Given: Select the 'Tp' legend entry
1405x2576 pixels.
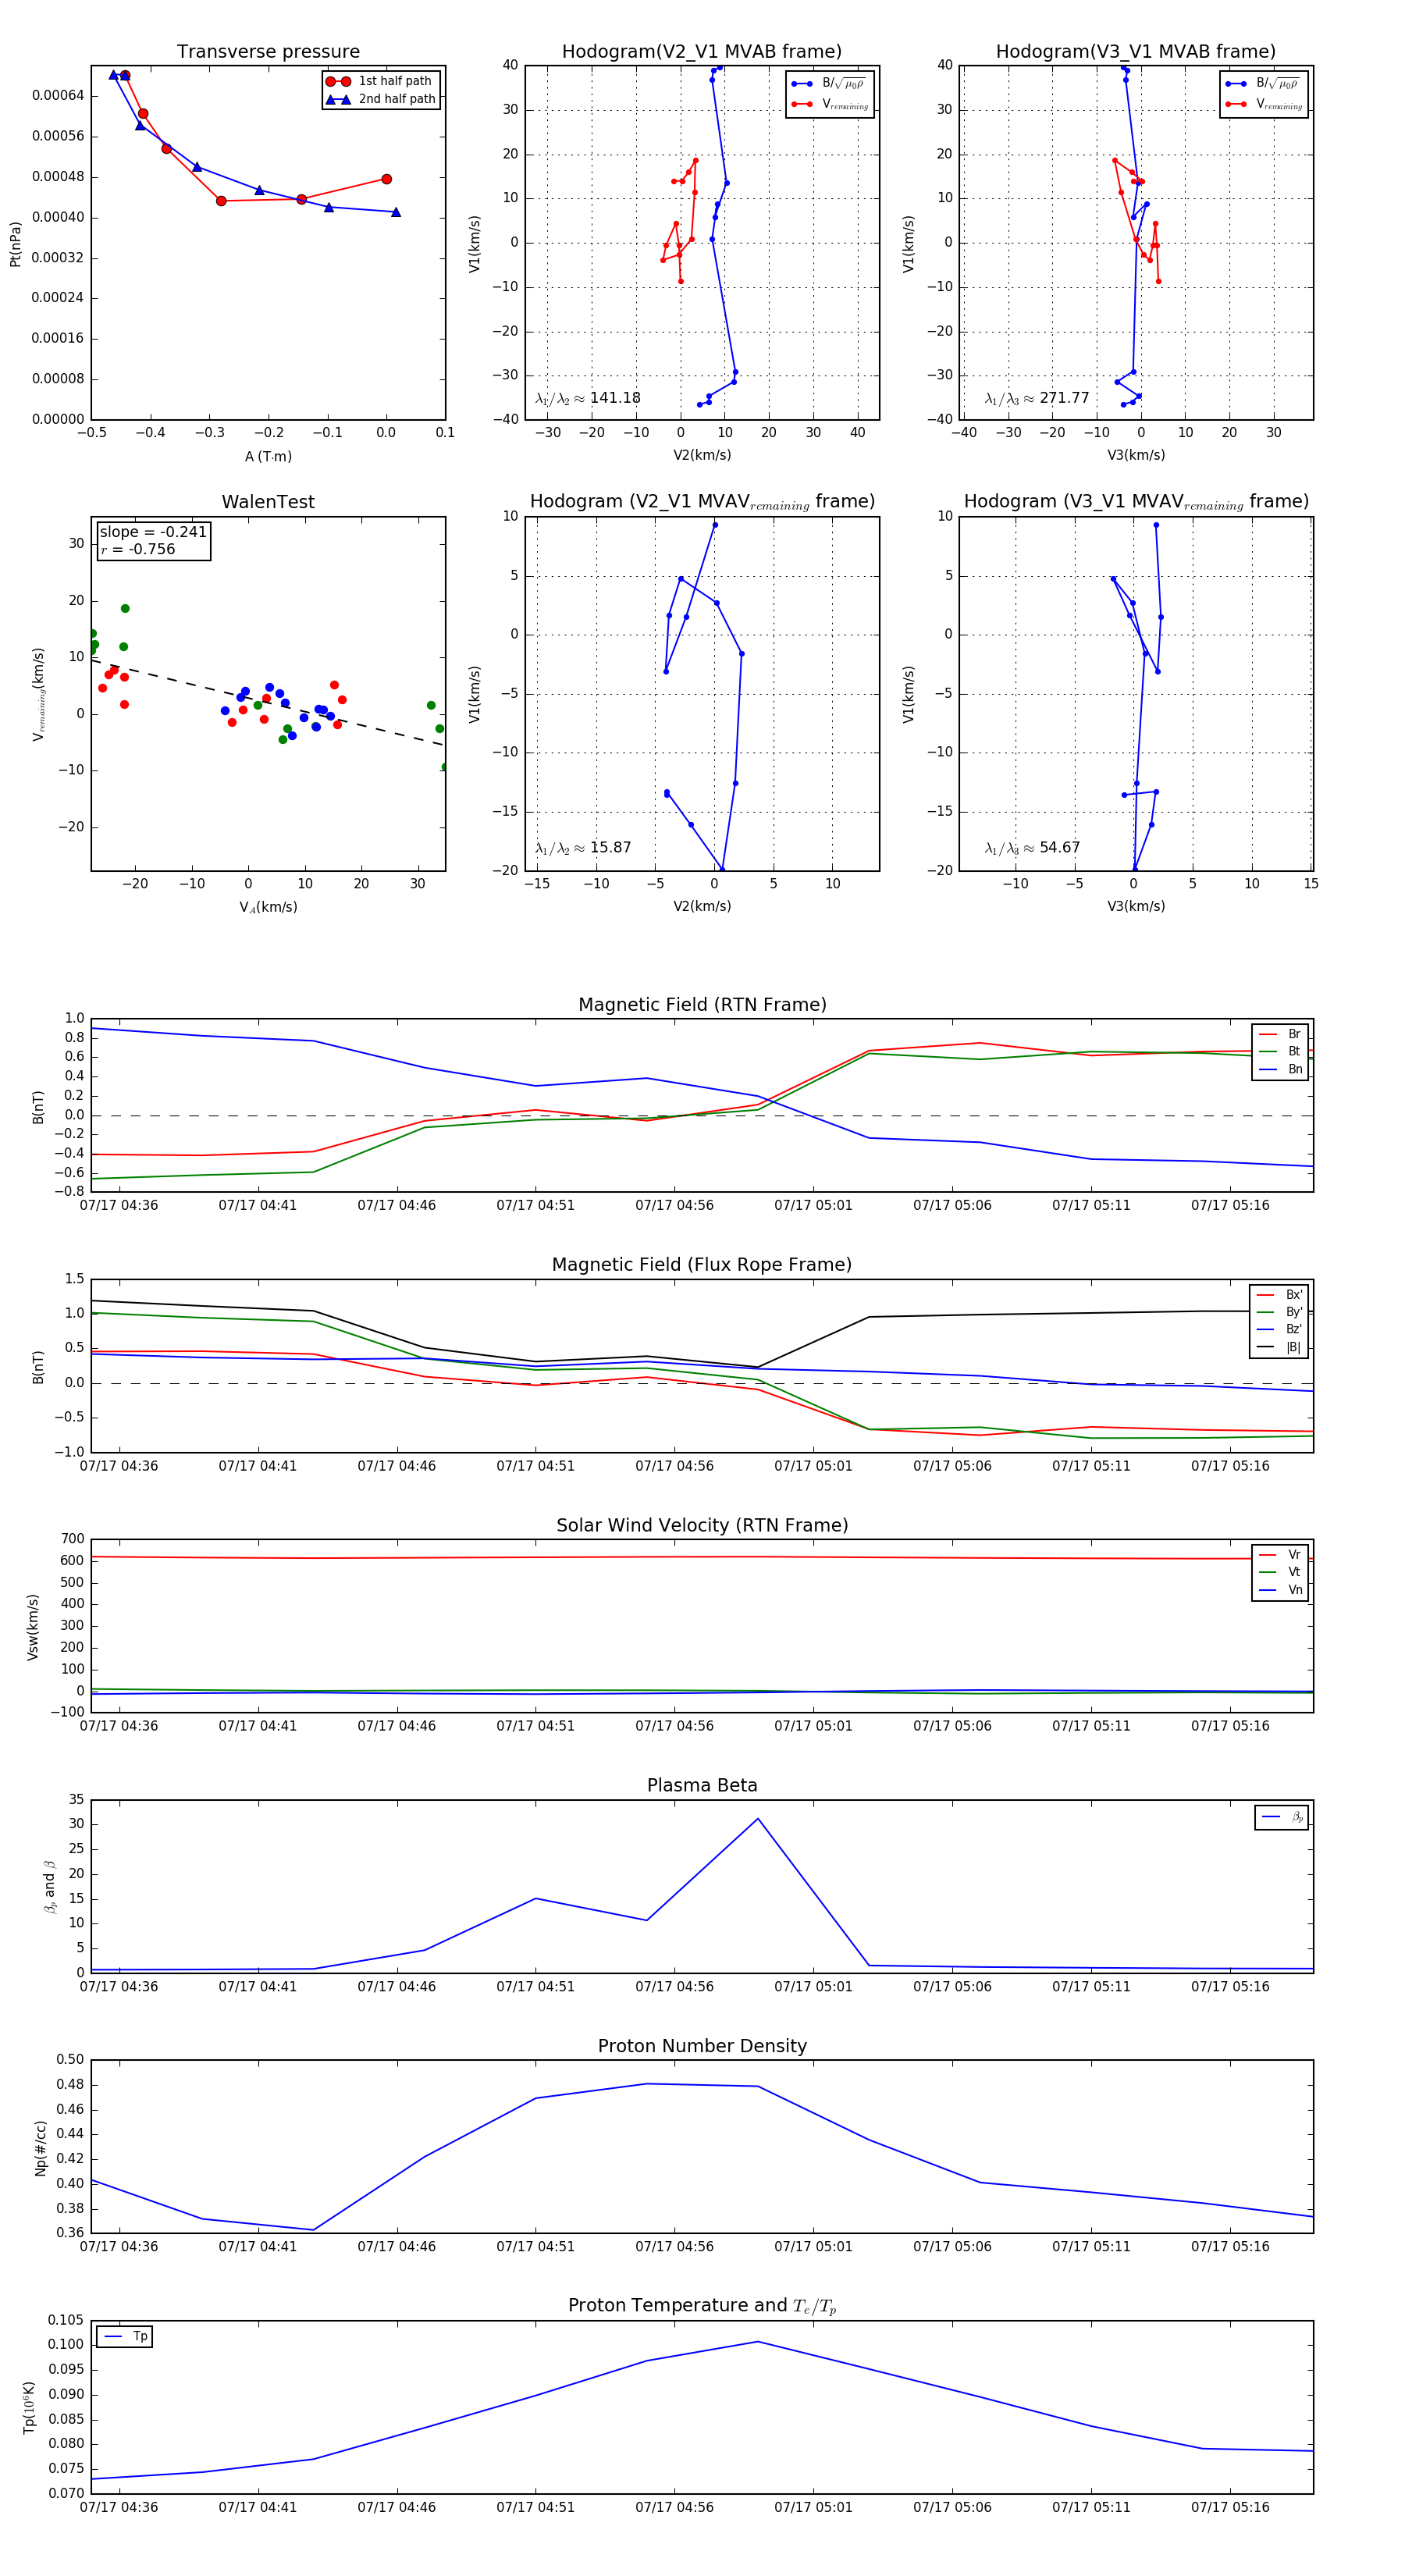Looking at the screenshot, I should click(126, 2337).
